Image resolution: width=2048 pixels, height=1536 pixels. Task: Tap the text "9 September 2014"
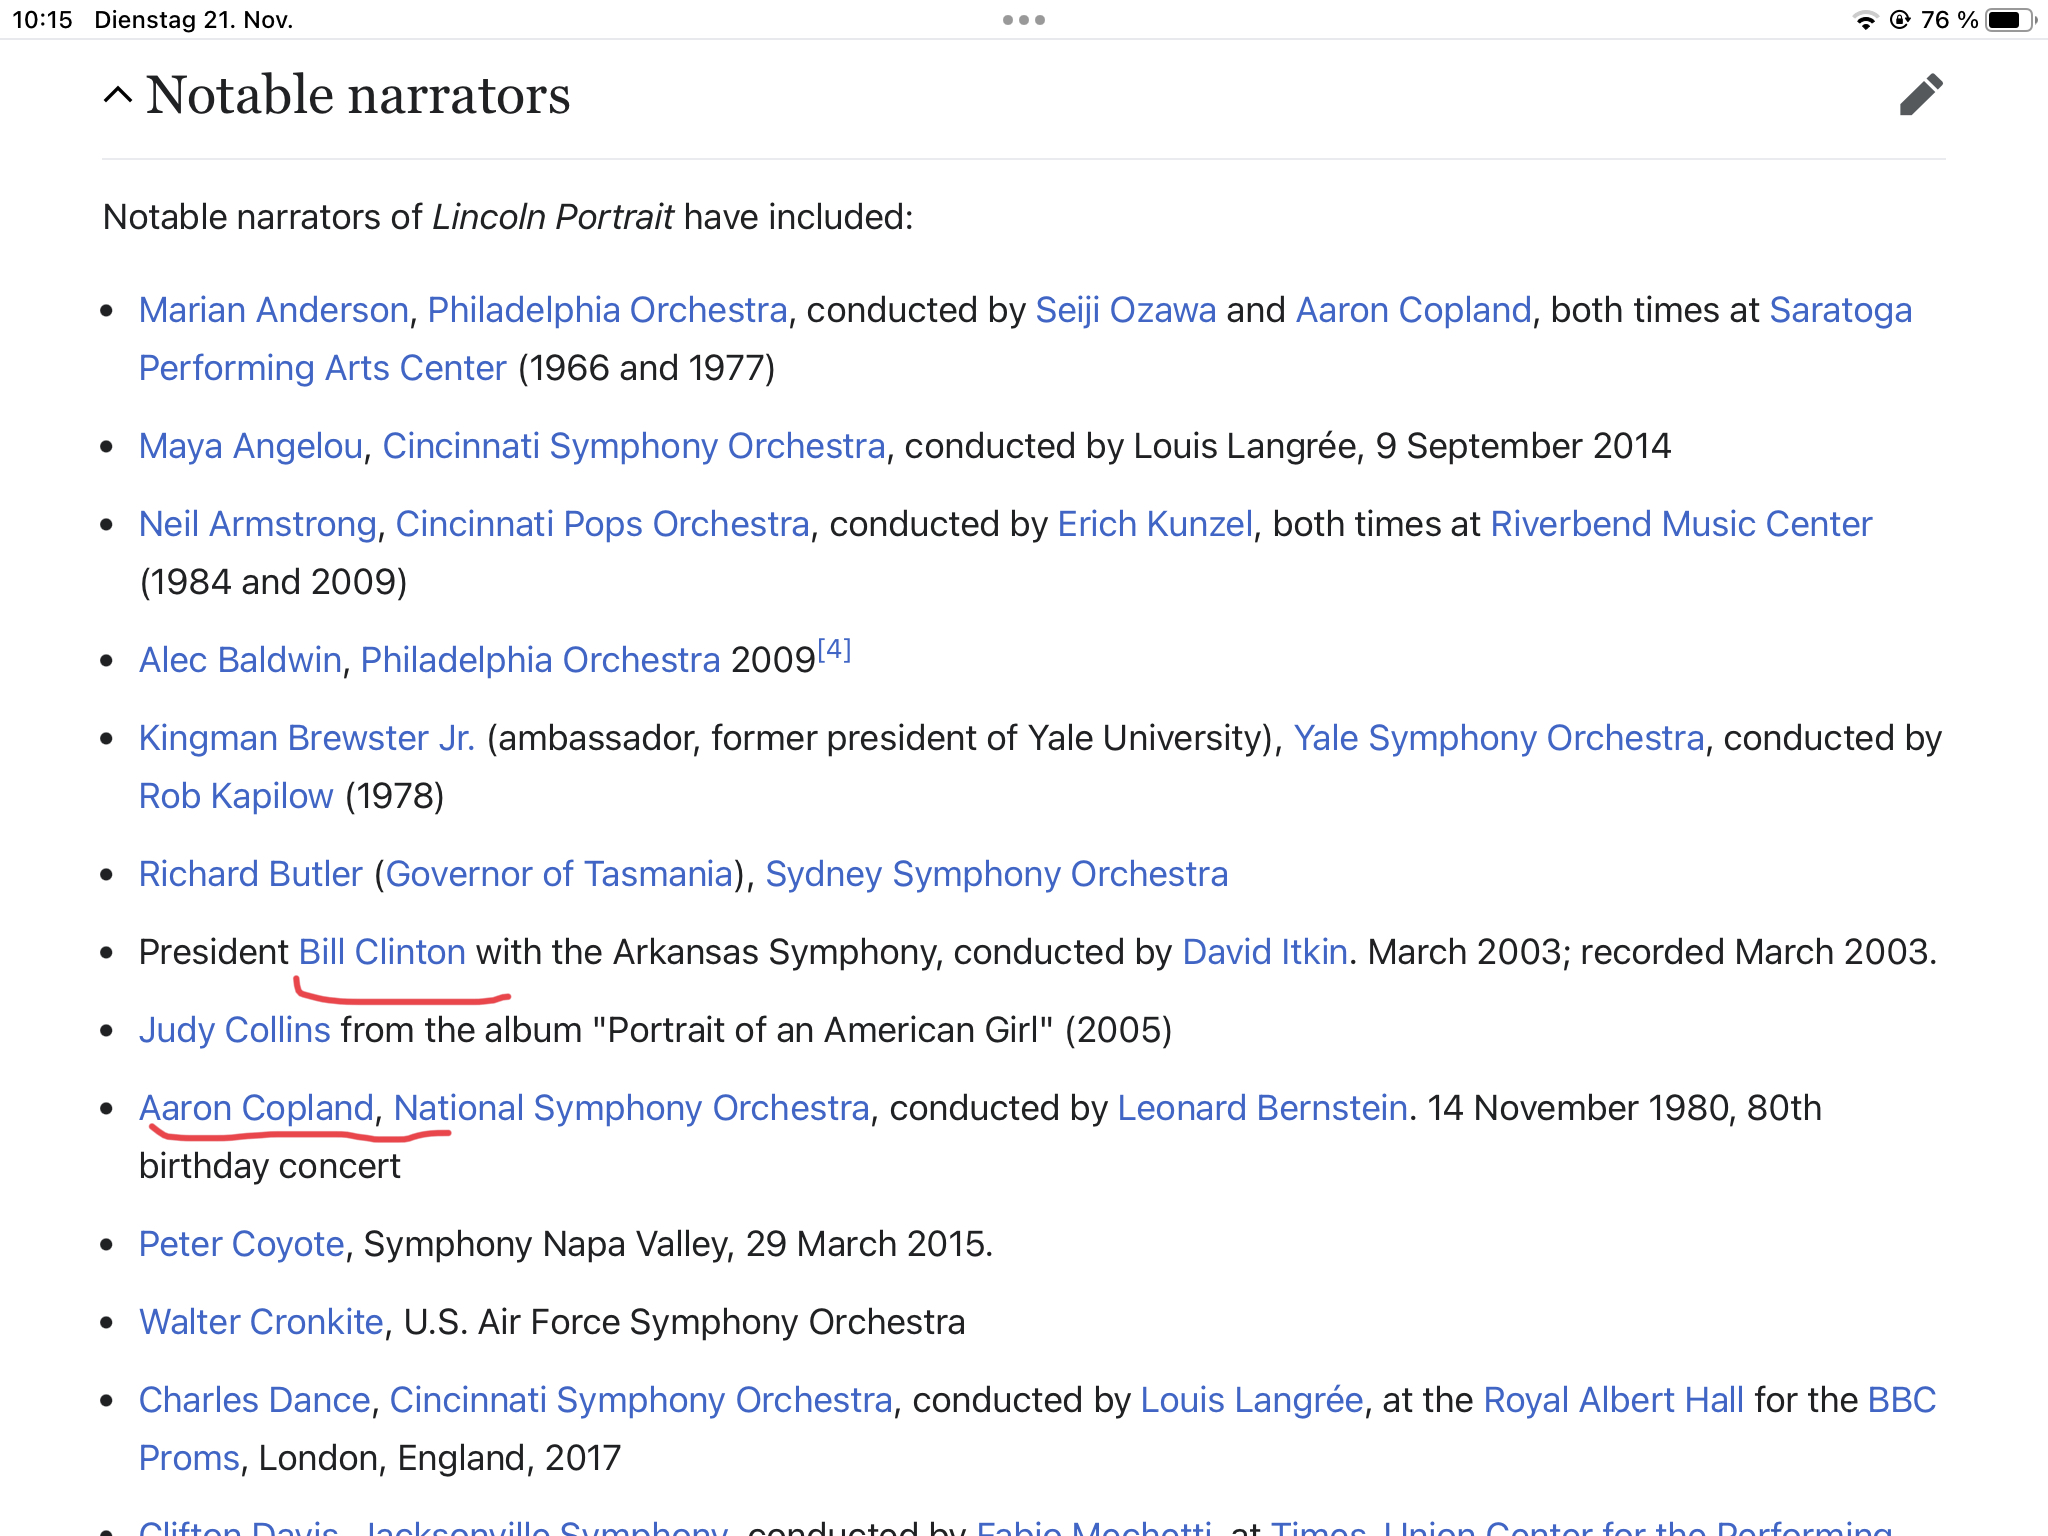[x=1522, y=446]
